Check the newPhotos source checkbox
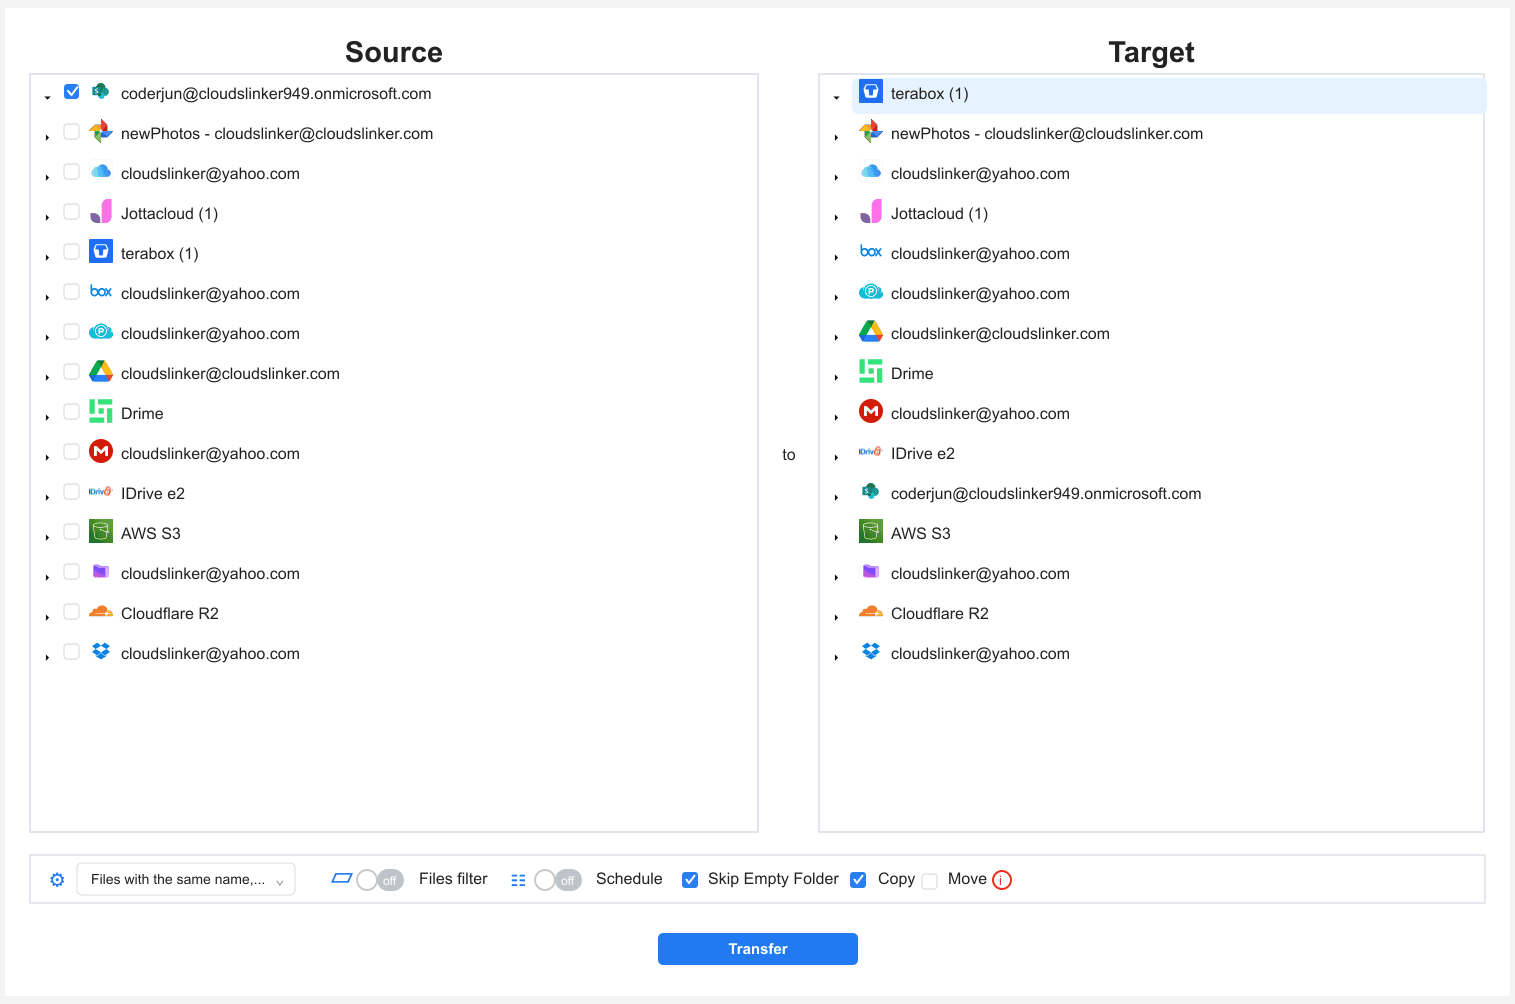This screenshot has width=1515, height=1004. click(72, 131)
